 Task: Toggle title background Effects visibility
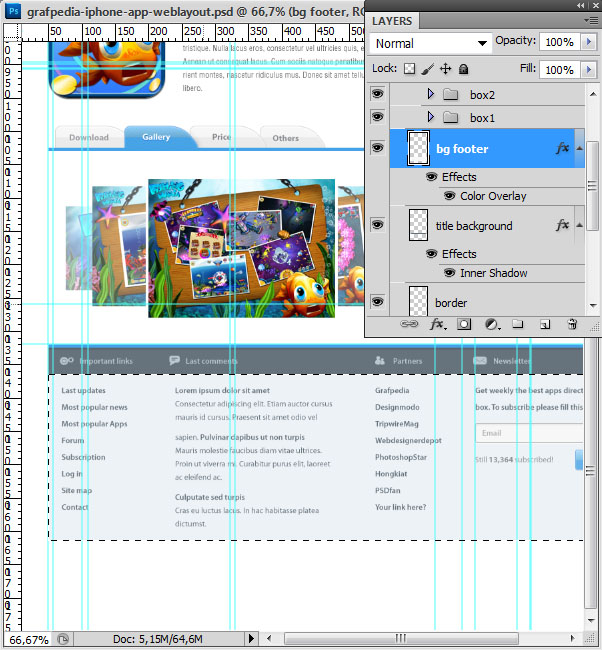[432, 254]
